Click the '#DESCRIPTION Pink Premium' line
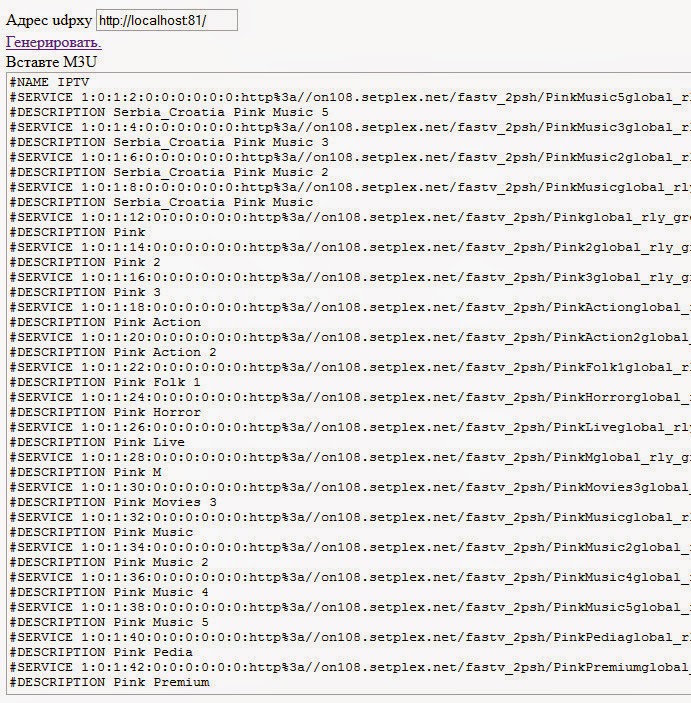 click(x=109, y=683)
